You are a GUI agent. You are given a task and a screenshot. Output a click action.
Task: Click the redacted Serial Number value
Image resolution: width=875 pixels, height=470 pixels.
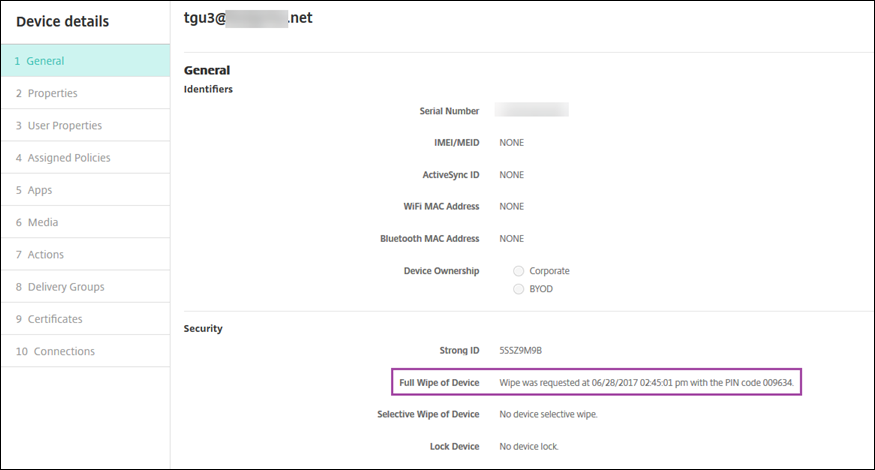pyautogui.click(x=532, y=110)
